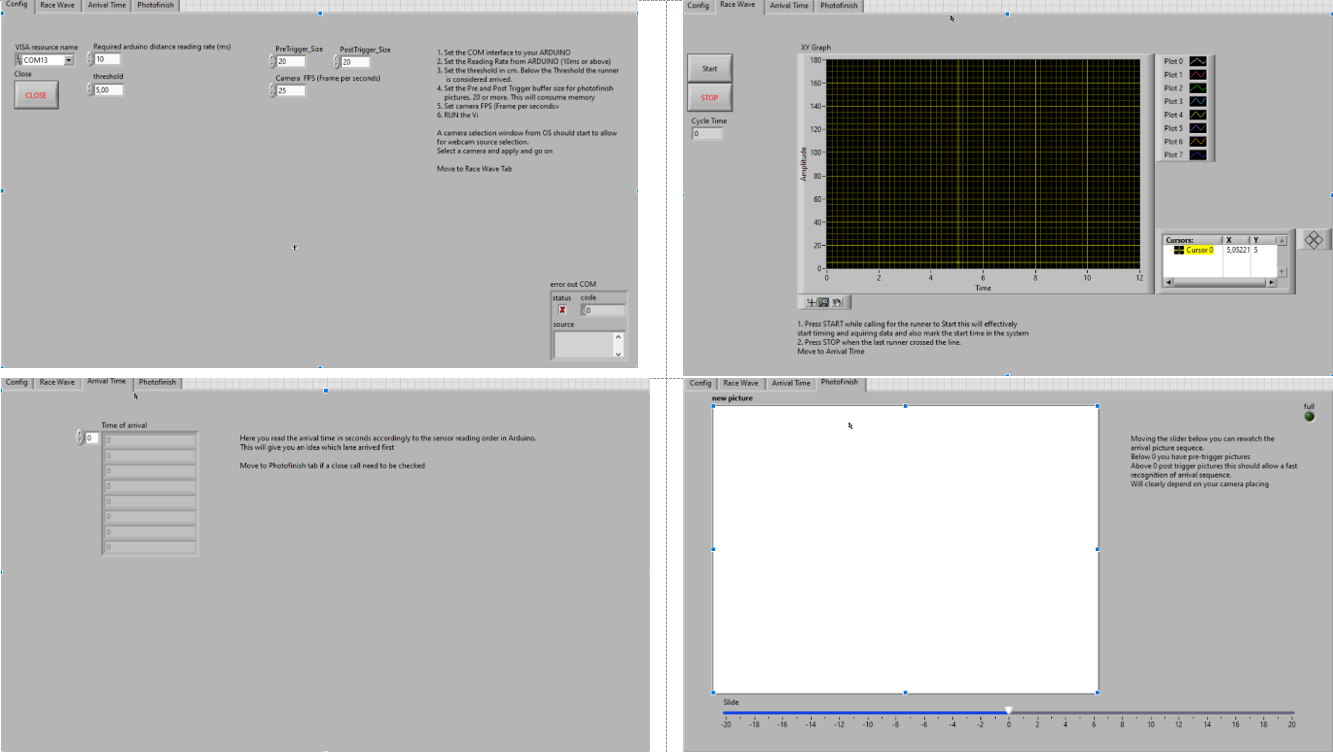1333x752 pixels.
Task: Click the cursor legend horizontal scrollbar track
Action: click(x=1221, y=283)
